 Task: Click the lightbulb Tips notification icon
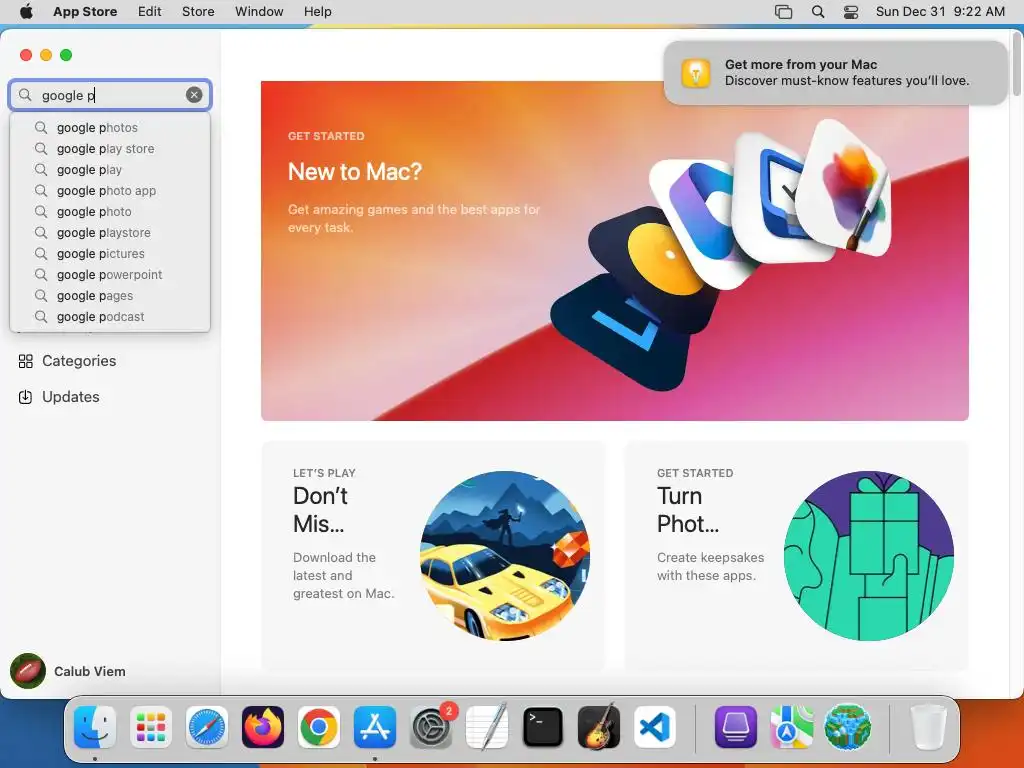pyautogui.click(x=696, y=72)
